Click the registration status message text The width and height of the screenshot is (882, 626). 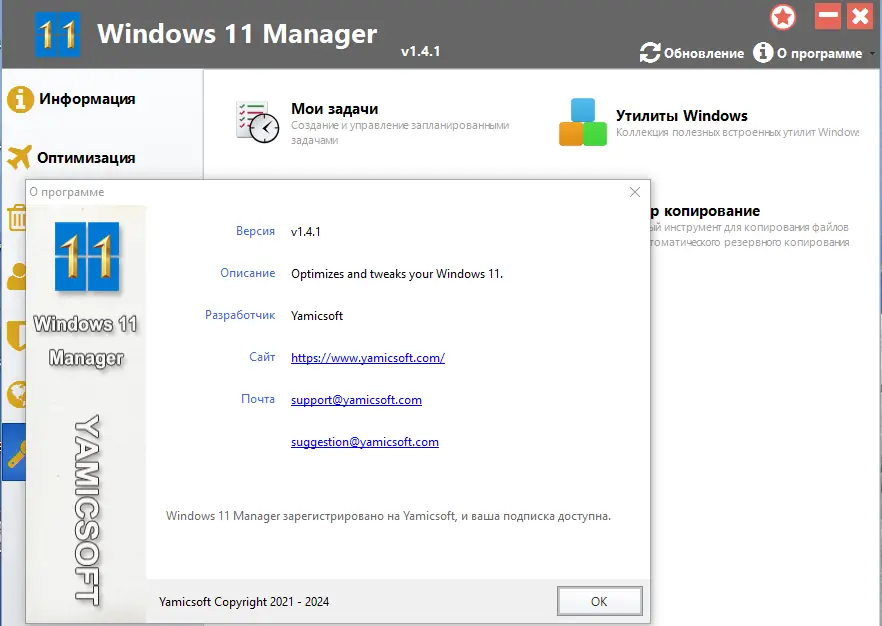point(388,516)
